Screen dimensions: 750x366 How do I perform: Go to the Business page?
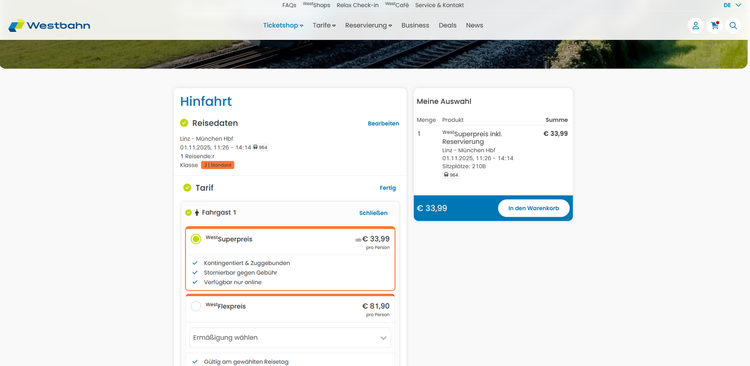point(415,25)
